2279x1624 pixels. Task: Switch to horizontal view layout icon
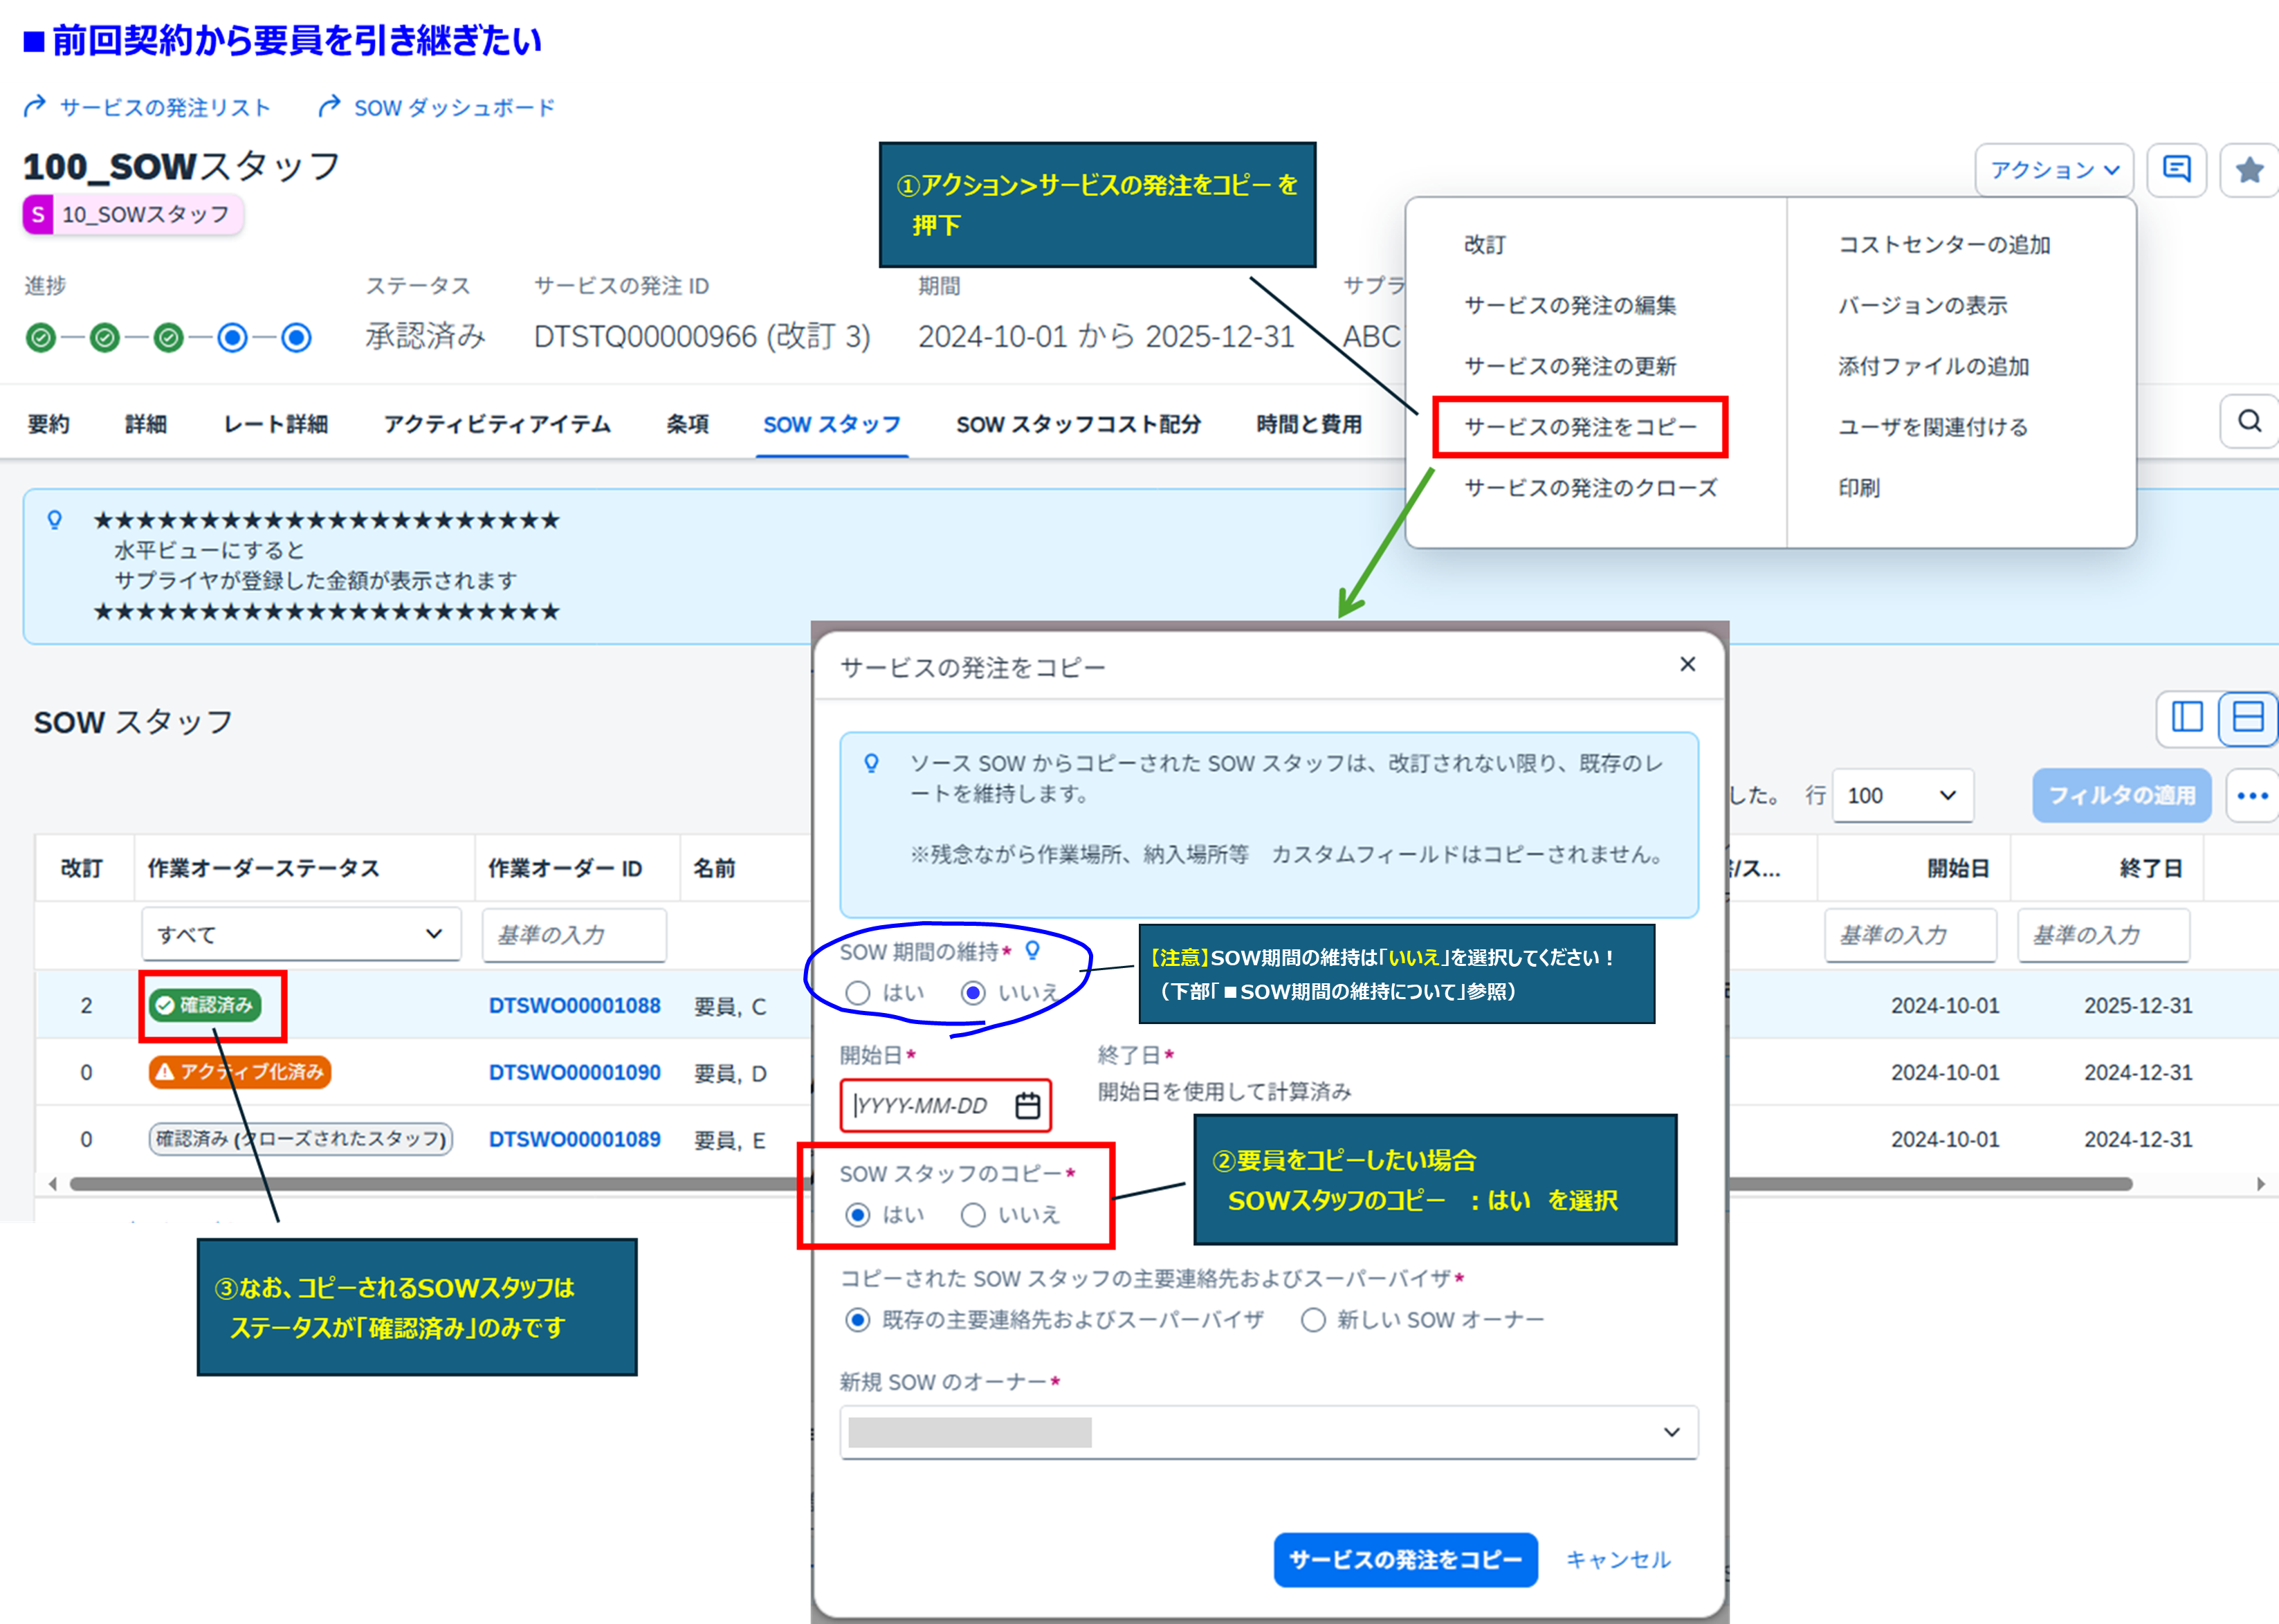pyautogui.click(x=2247, y=717)
